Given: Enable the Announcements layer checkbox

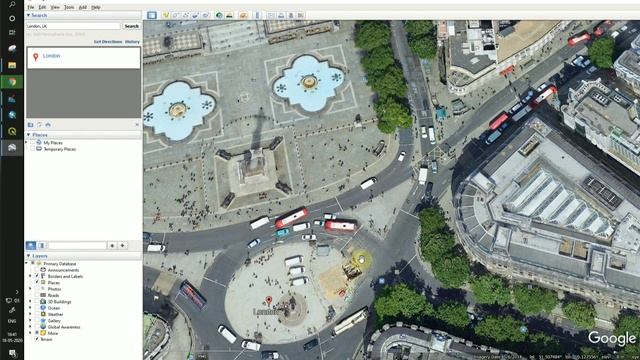Looking at the screenshot, I should [36, 270].
